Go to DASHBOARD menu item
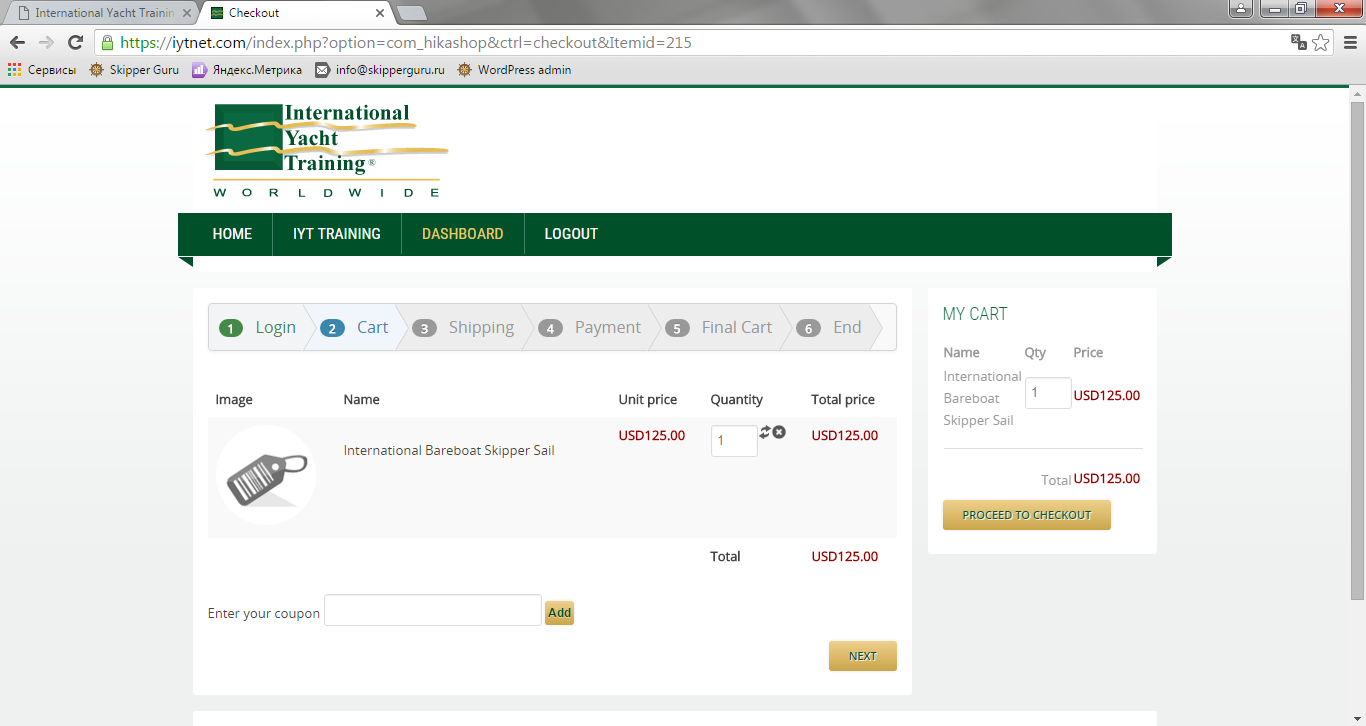The image size is (1366, 726). tap(463, 234)
